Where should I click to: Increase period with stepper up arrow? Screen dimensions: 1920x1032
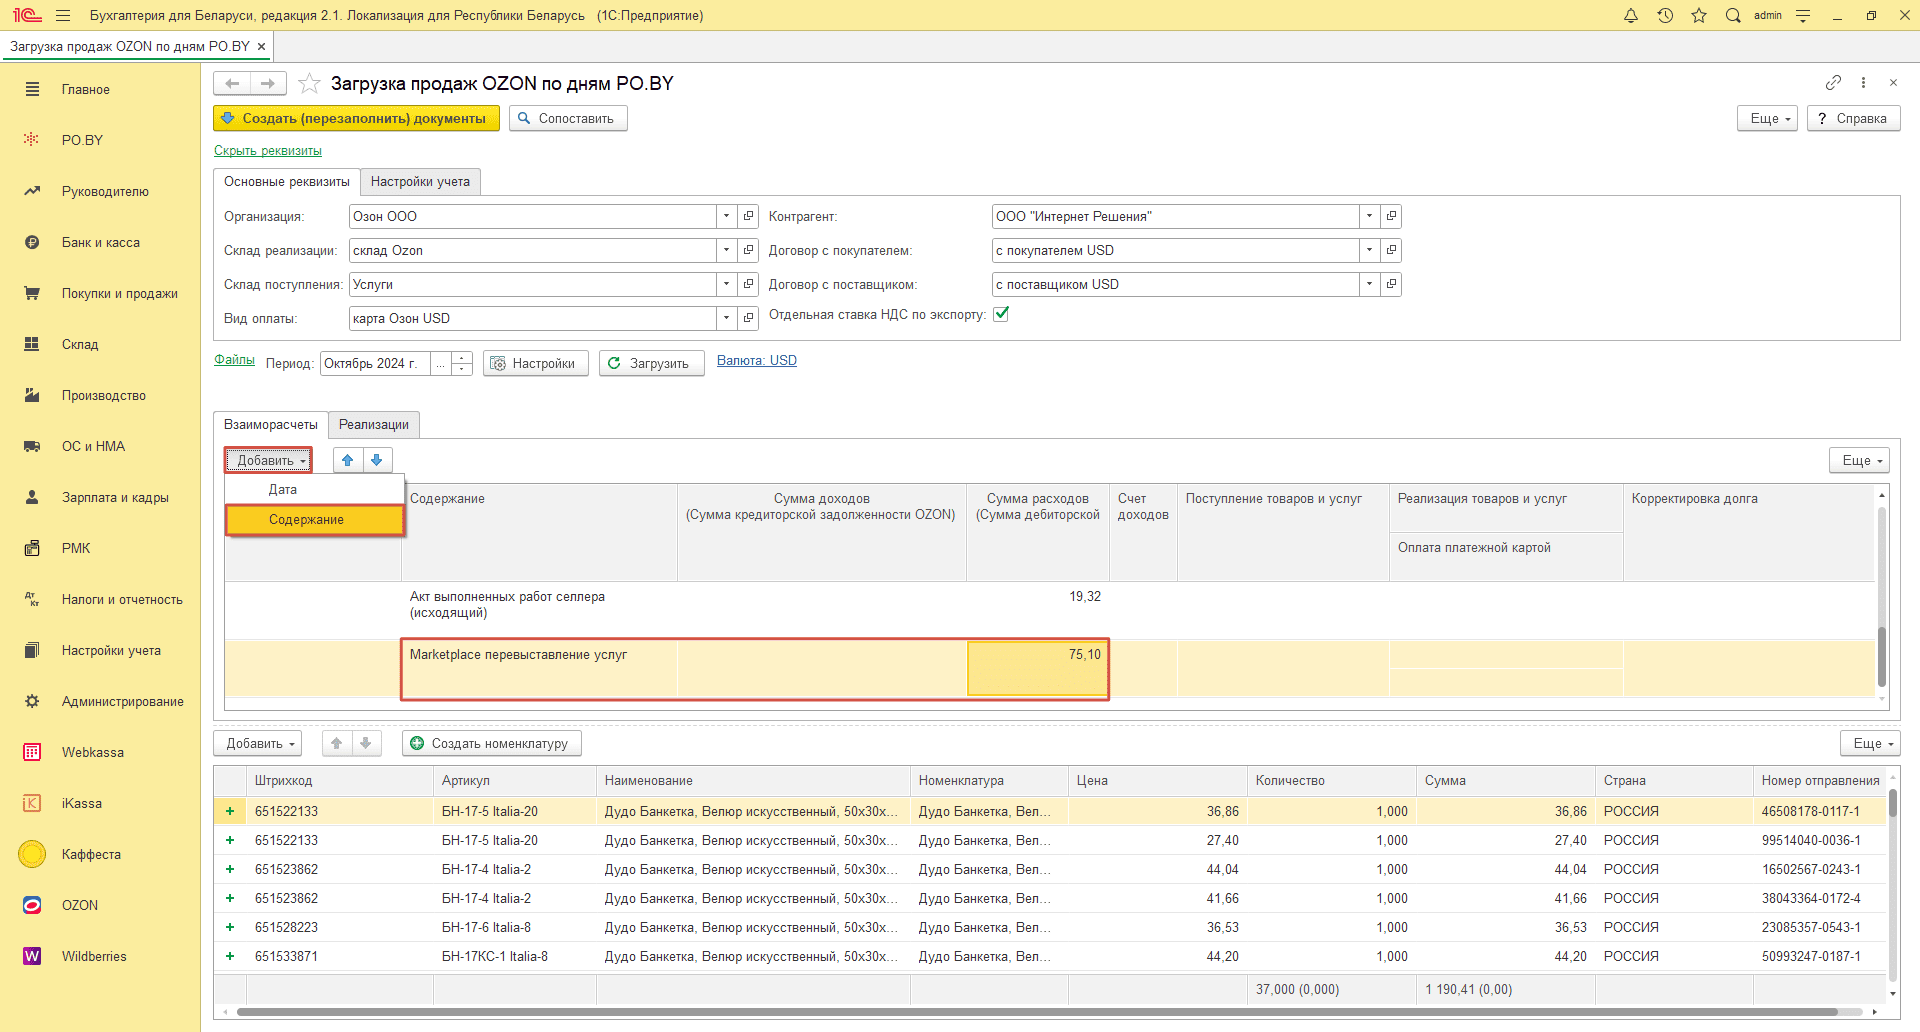[x=461, y=357]
